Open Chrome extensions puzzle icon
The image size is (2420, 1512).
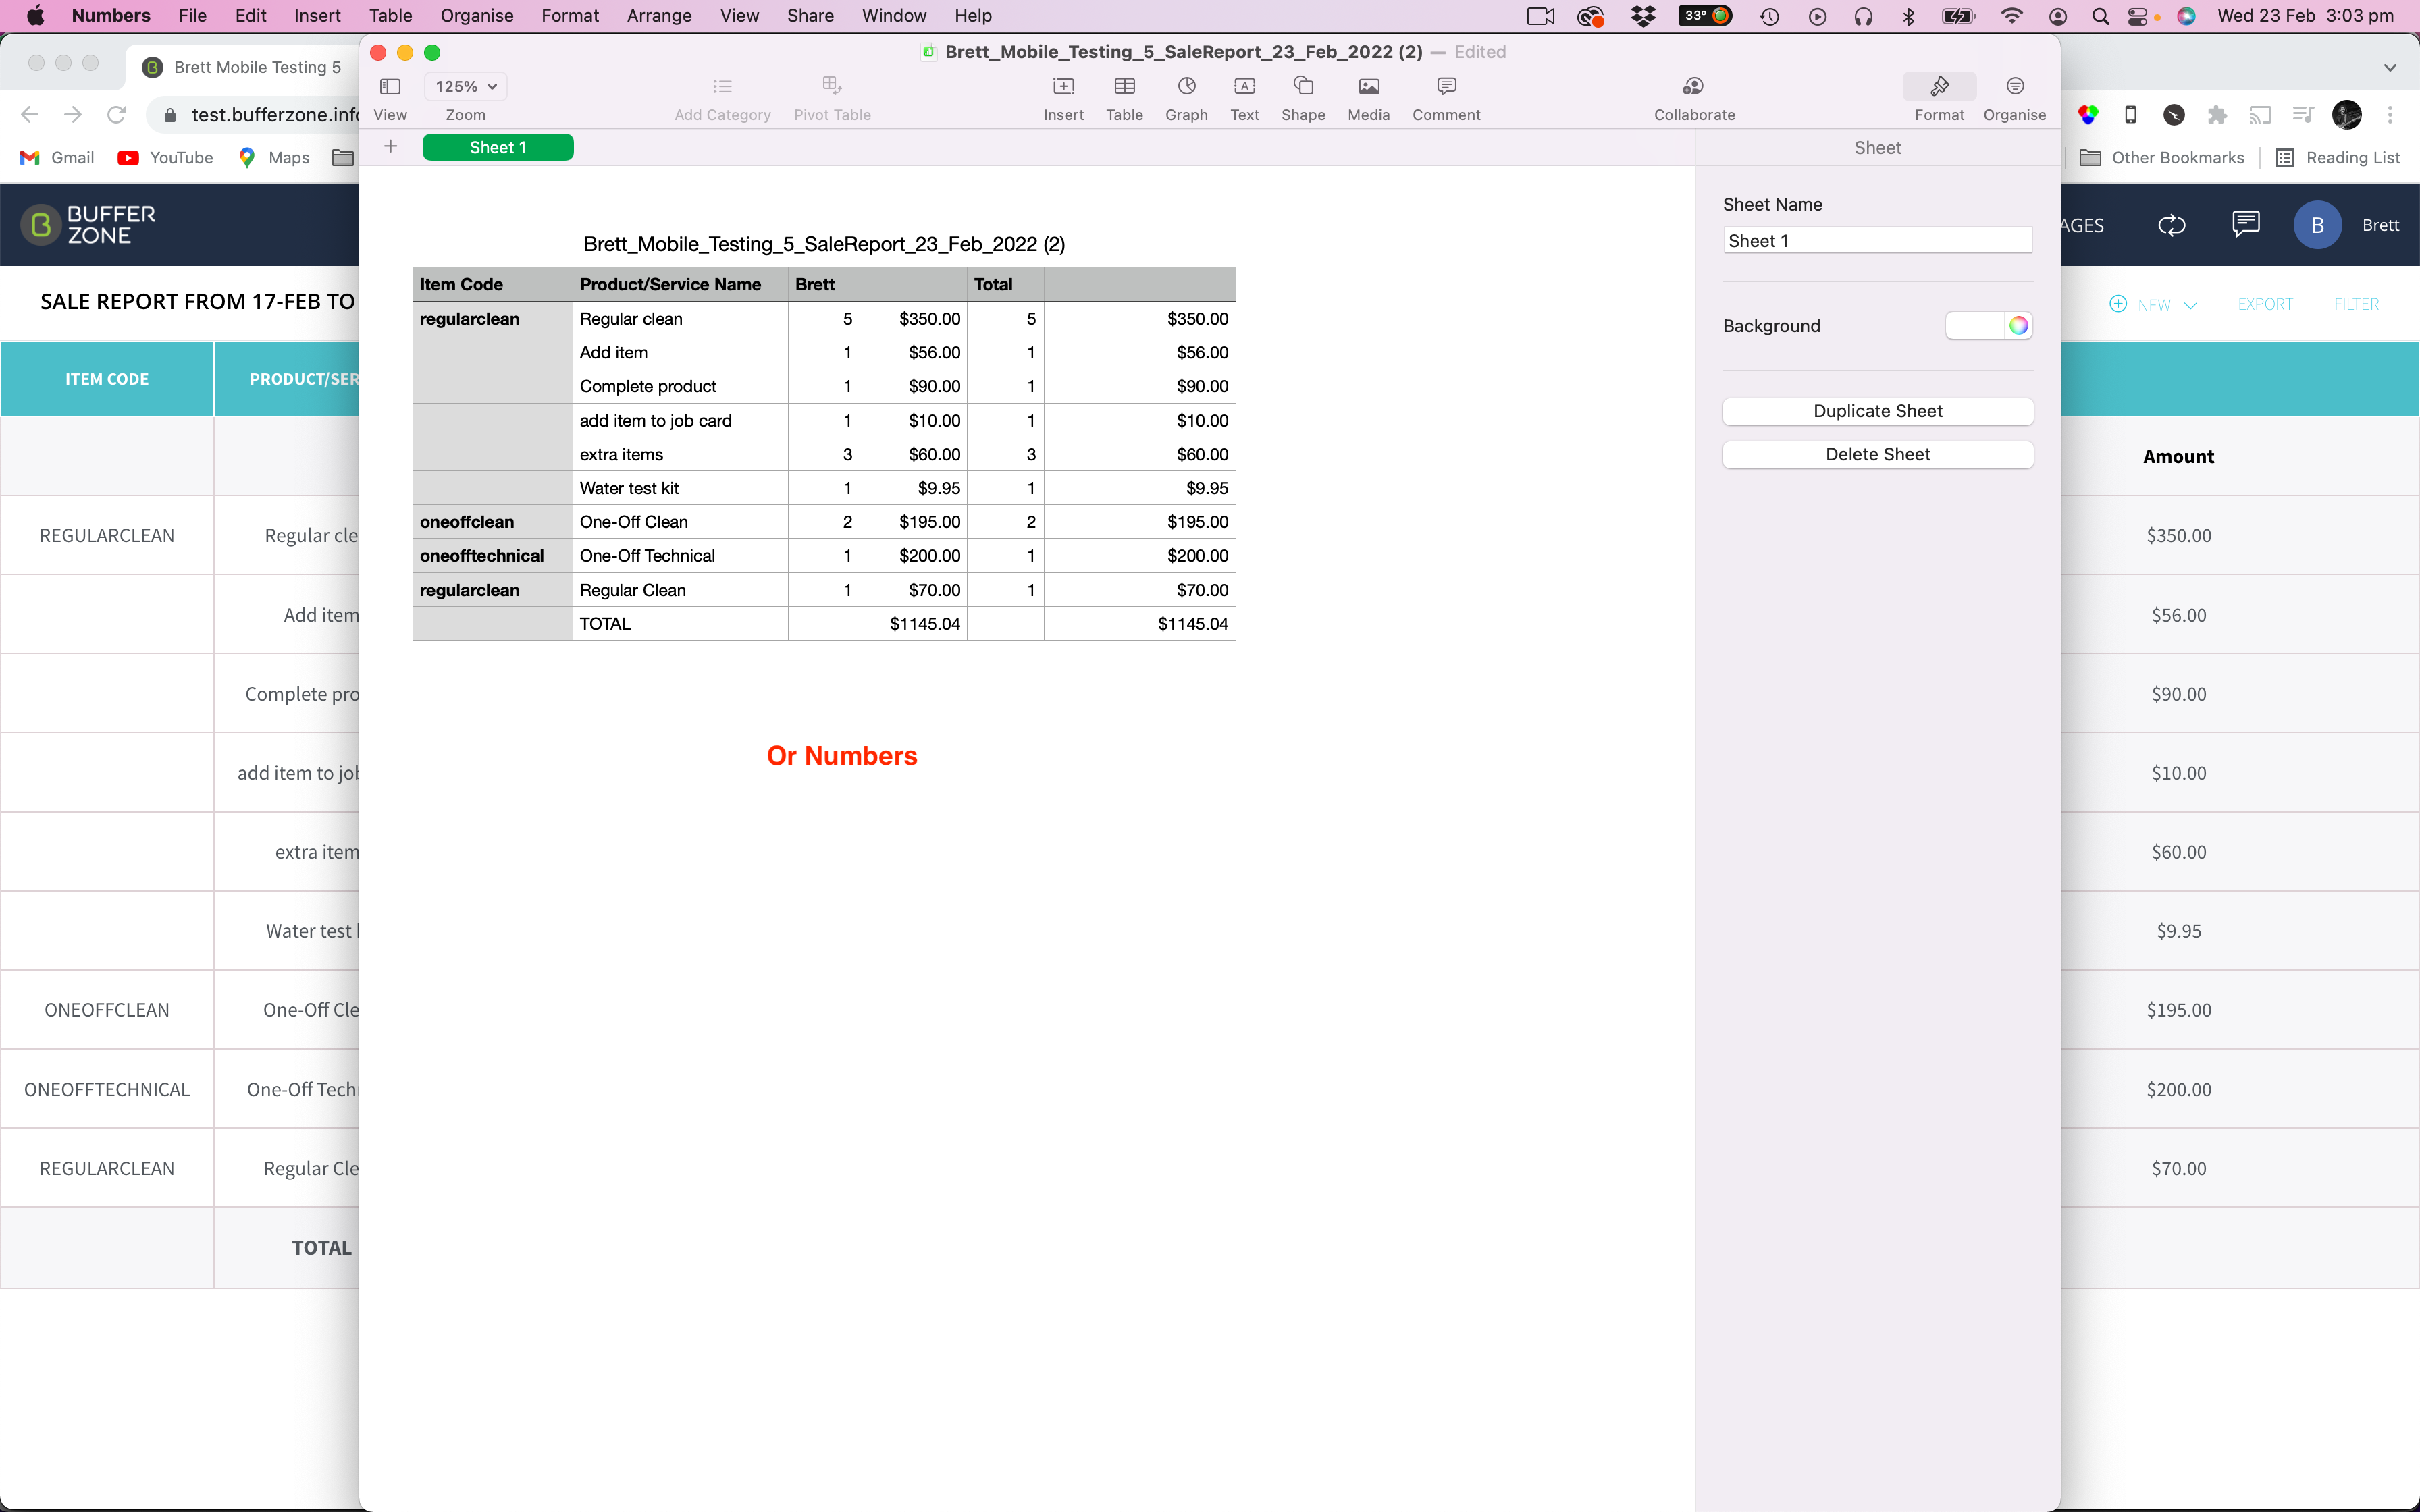[2217, 115]
